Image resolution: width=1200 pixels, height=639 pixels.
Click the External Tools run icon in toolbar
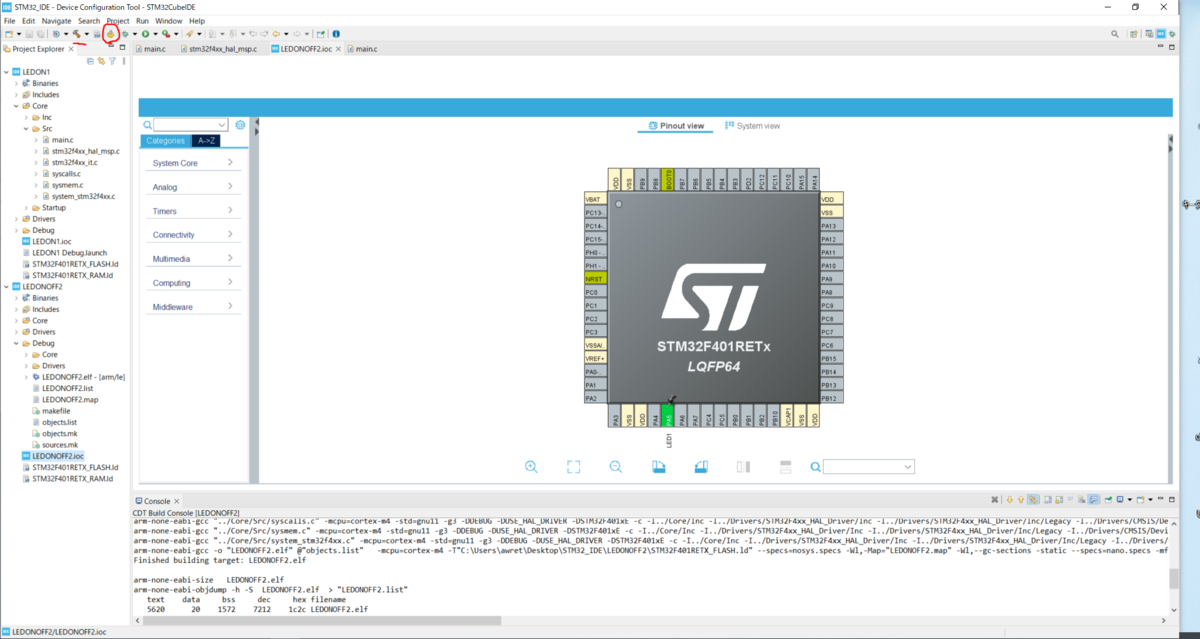tap(166, 34)
